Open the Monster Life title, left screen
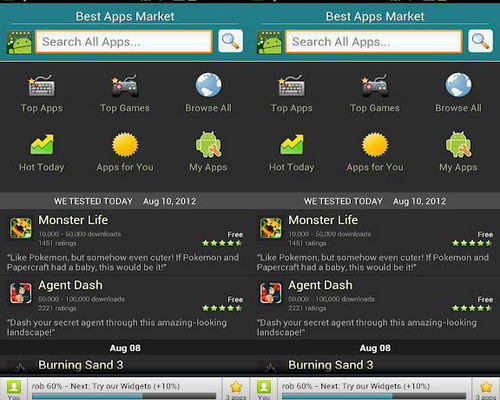 tap(73, 220)
